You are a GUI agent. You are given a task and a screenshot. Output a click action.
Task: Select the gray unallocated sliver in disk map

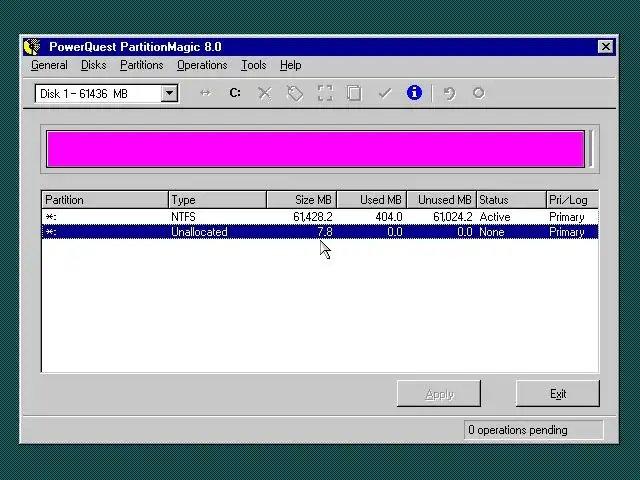pos(590,149)
